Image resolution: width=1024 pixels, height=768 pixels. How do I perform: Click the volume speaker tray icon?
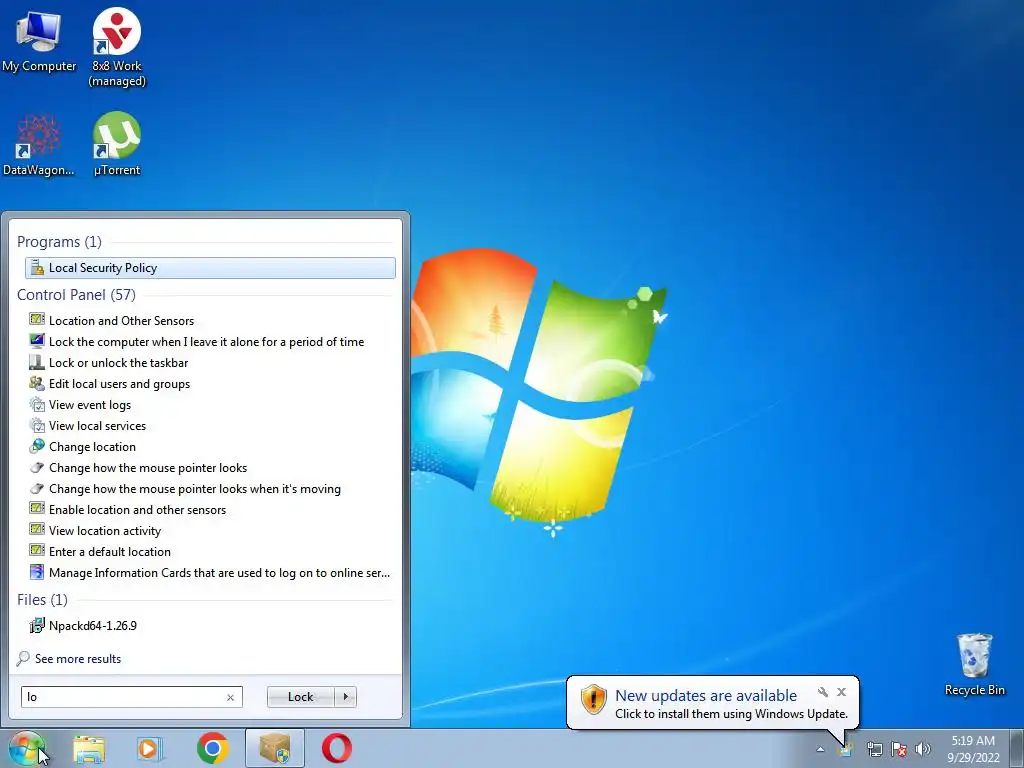tap(923, 749)
